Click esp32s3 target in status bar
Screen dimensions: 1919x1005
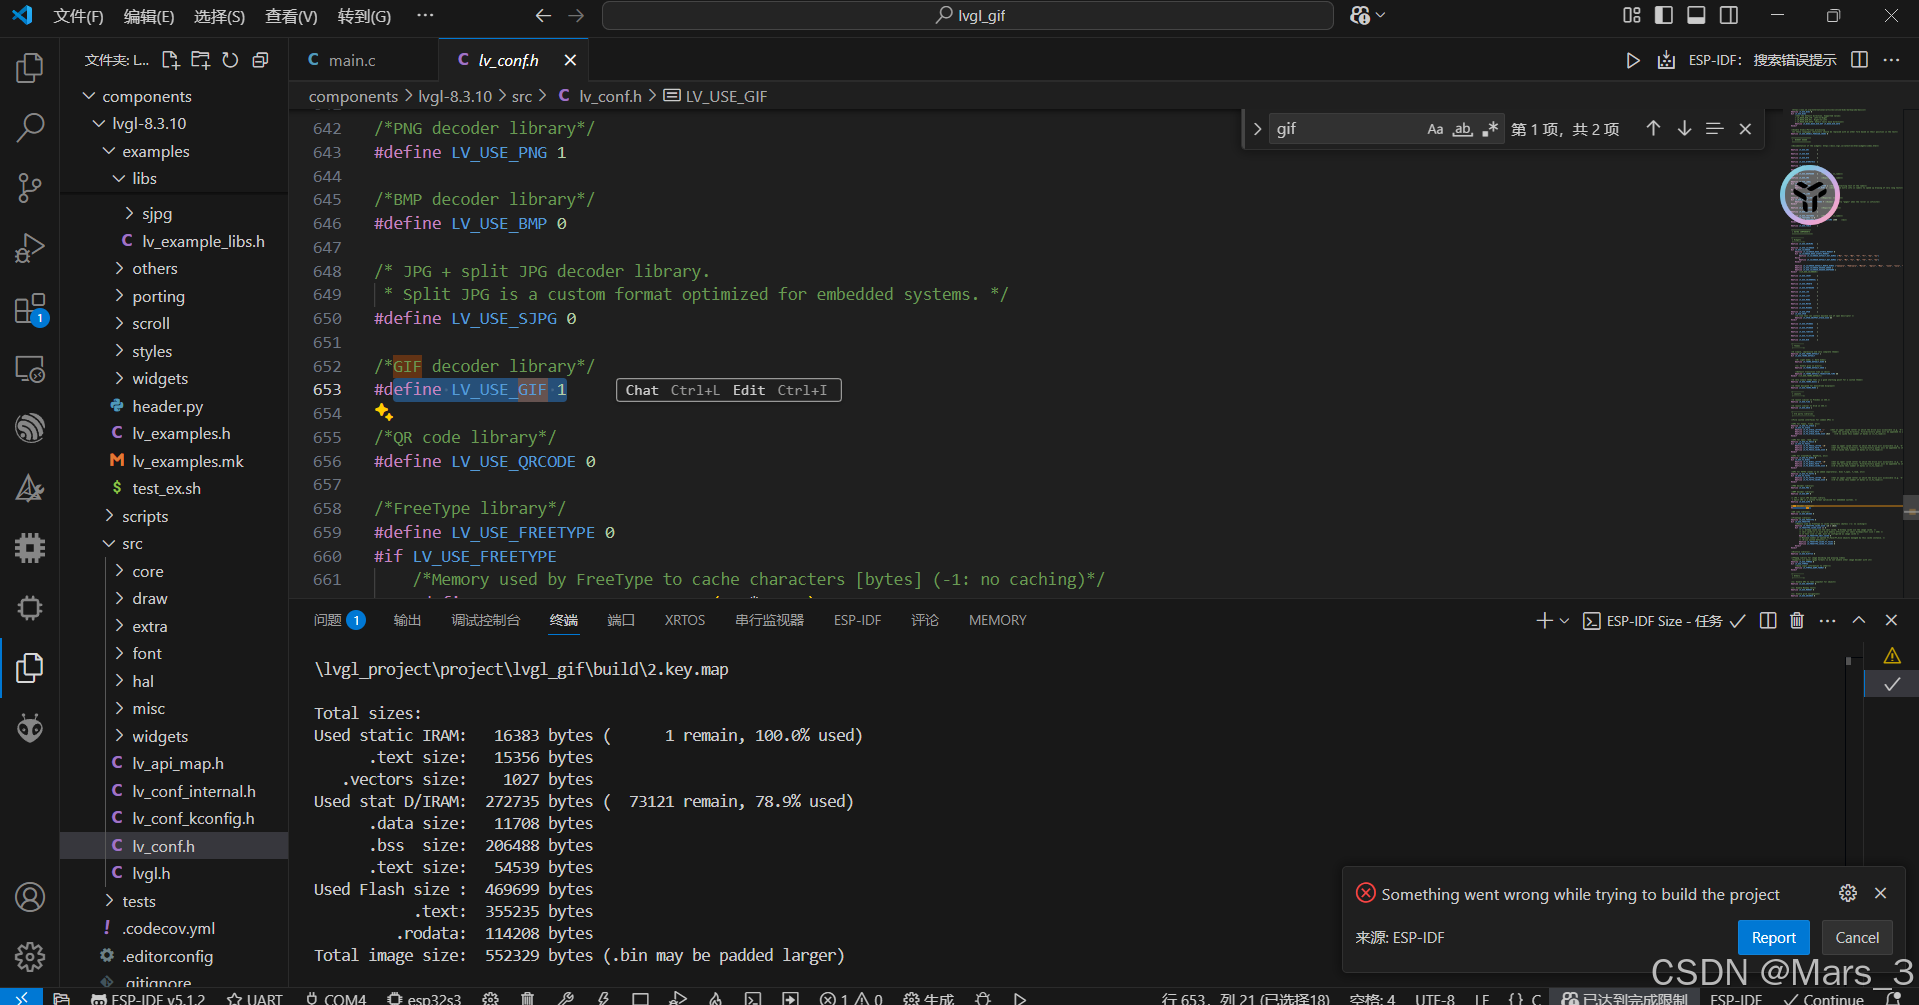pos(425,998)
